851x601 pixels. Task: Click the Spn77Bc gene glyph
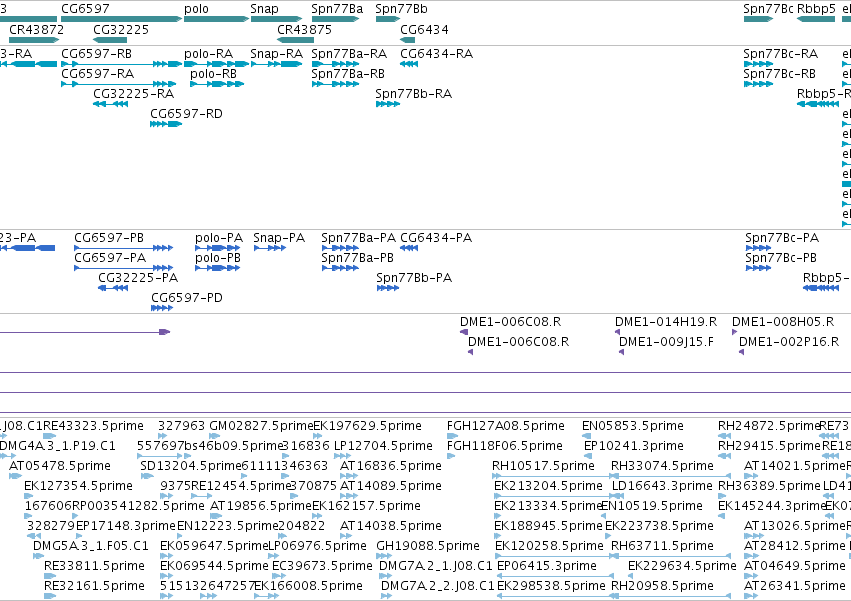[758, 19]
